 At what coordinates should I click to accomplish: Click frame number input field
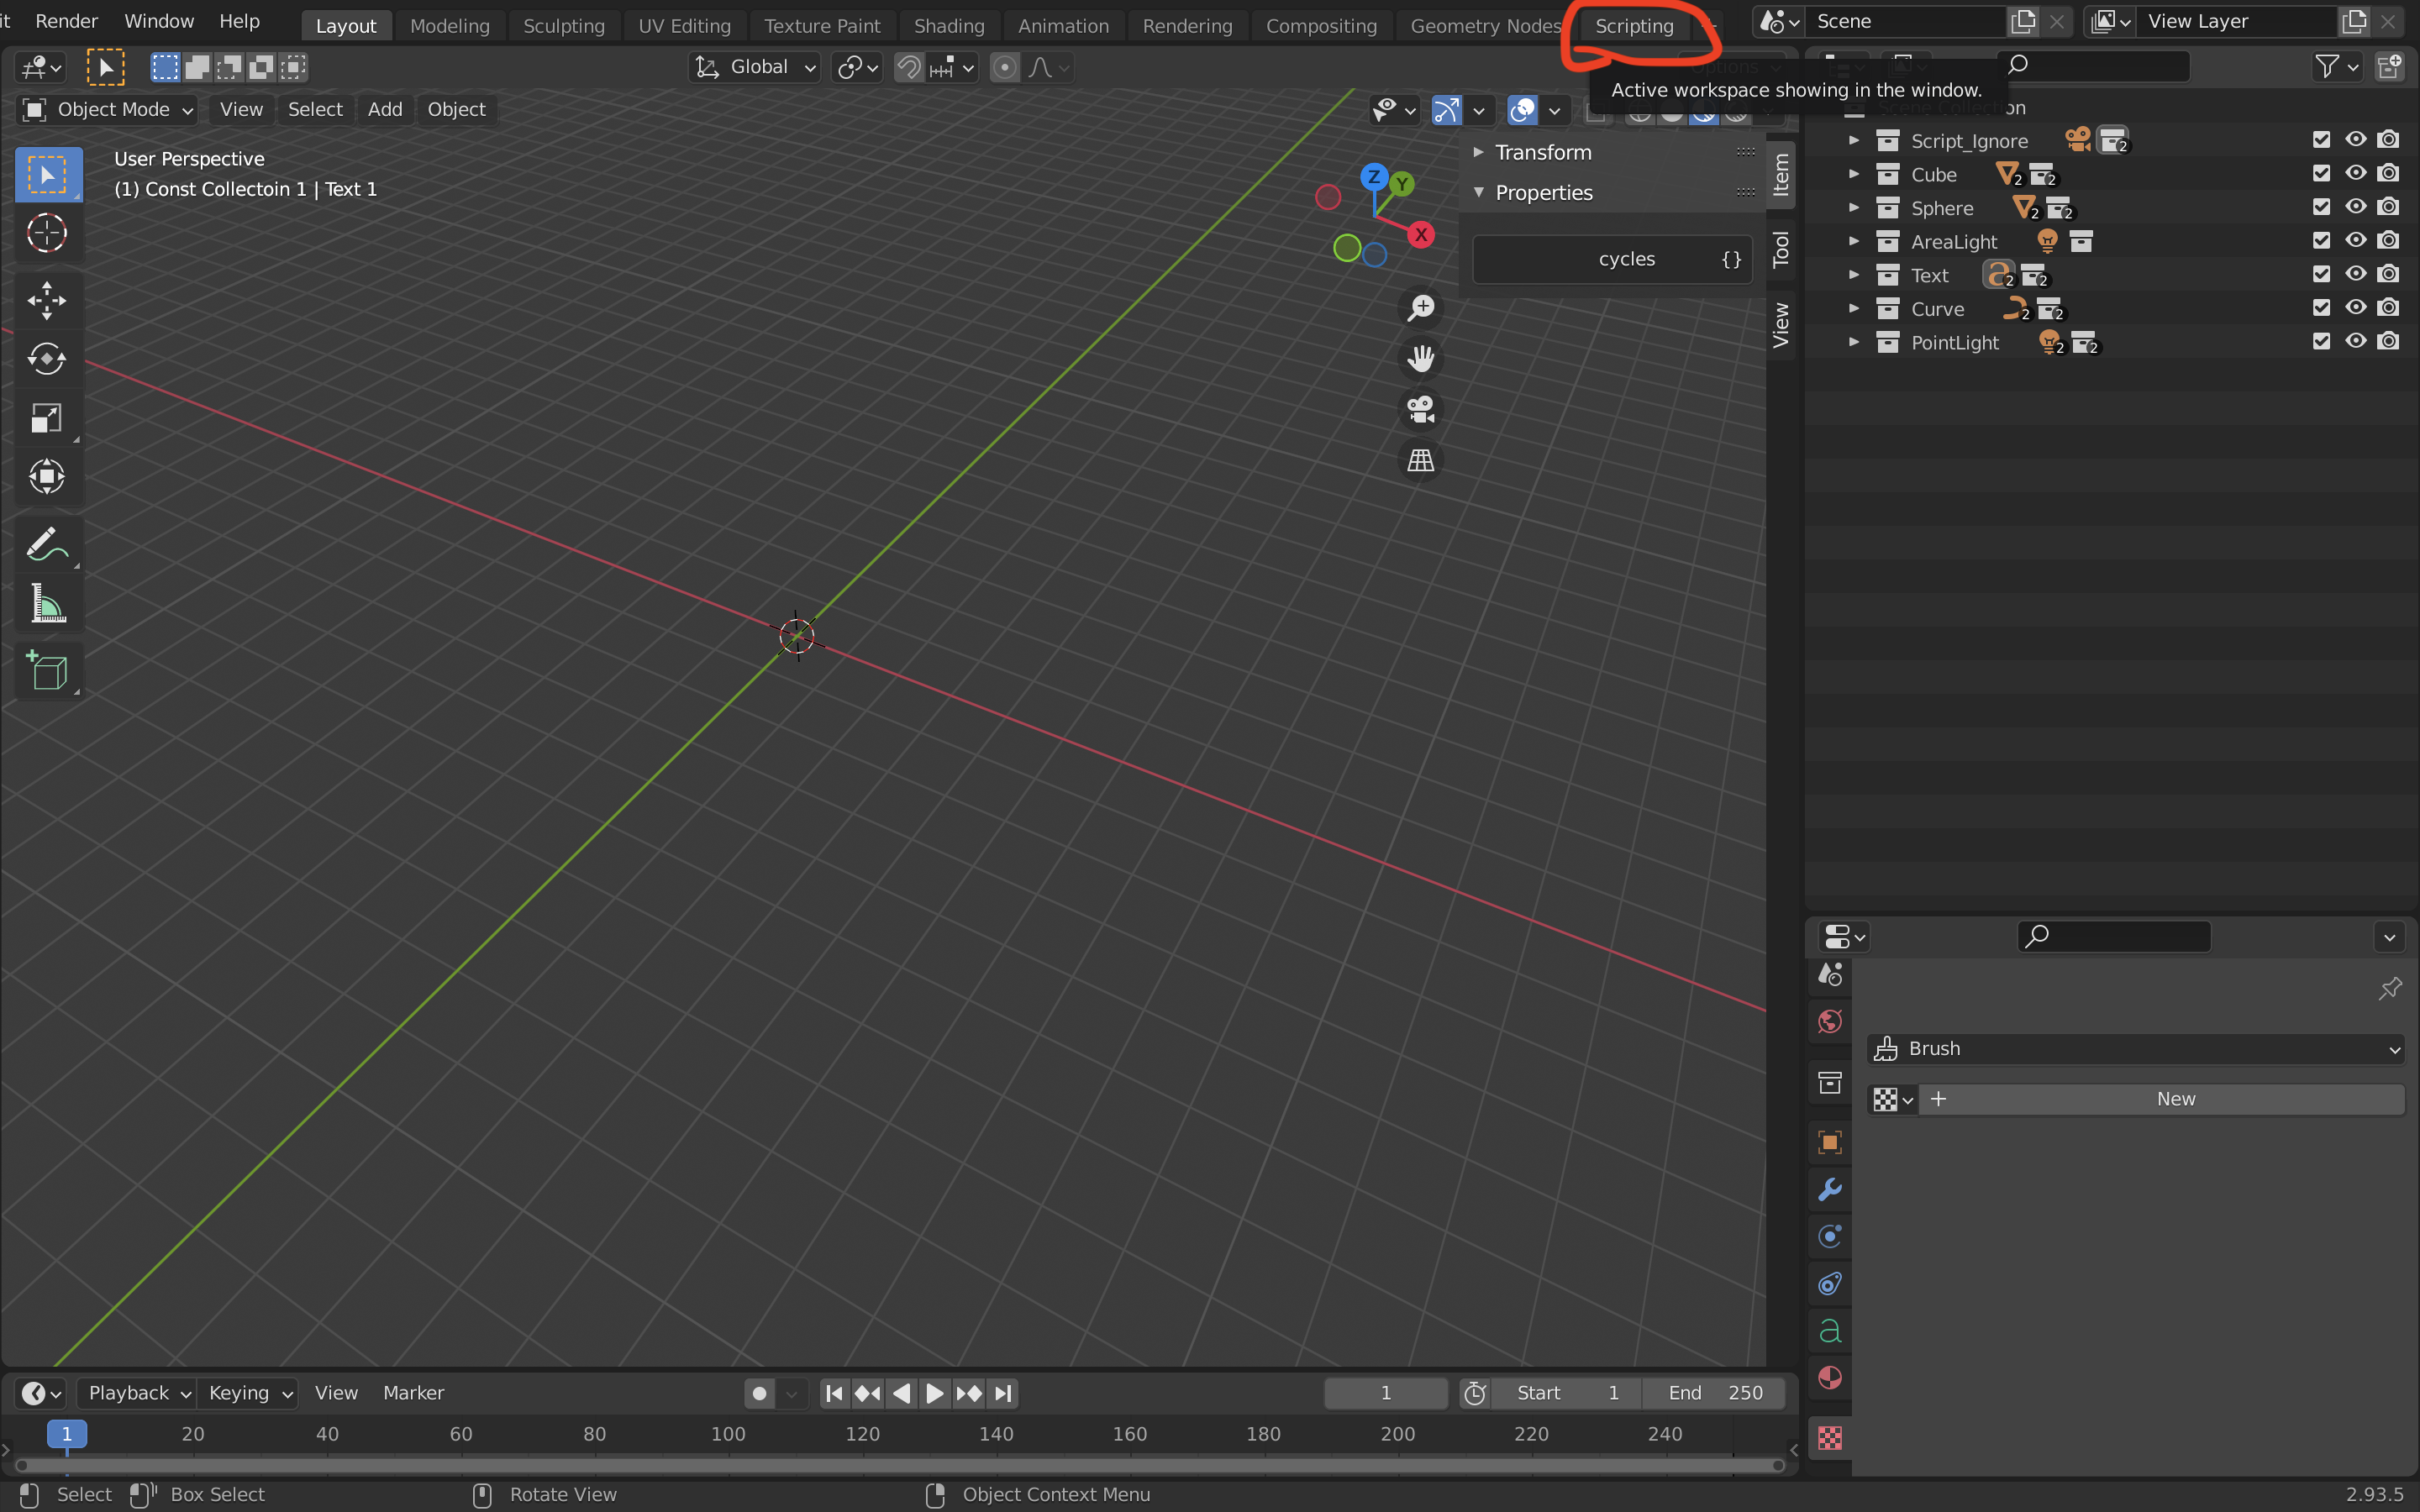tap(1386, 1392)
